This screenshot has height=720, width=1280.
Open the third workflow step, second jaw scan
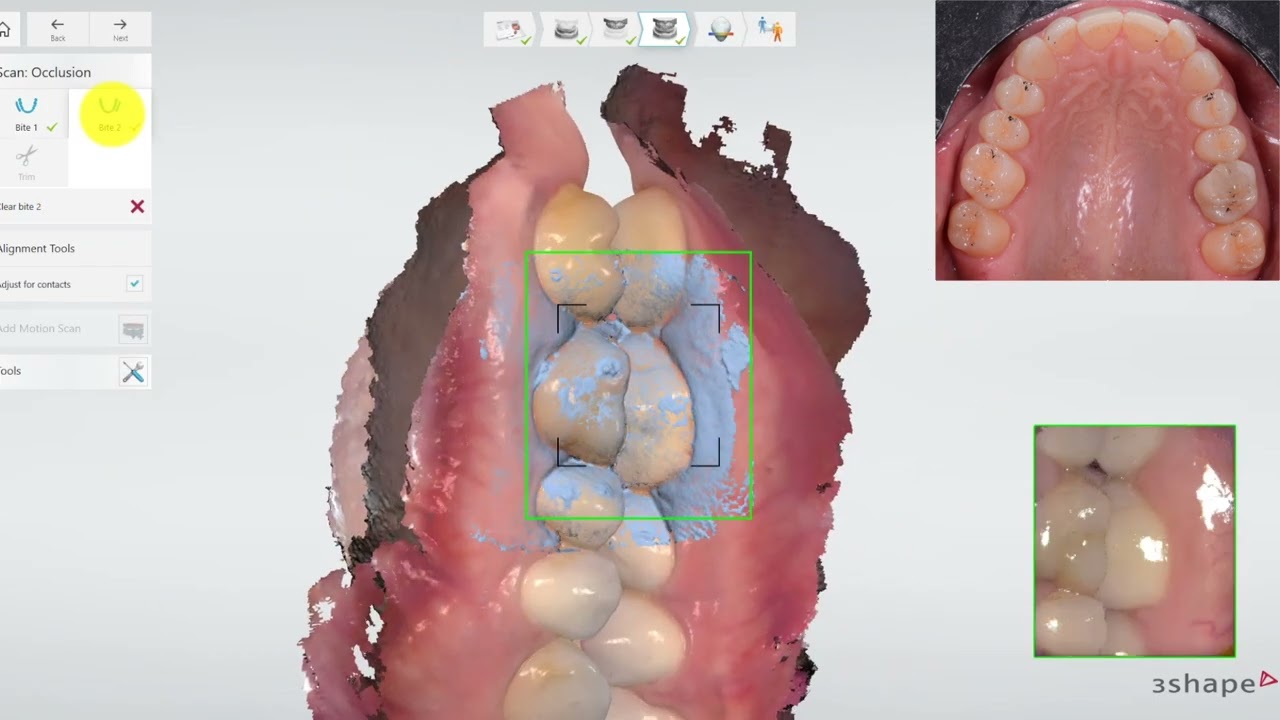614,30
